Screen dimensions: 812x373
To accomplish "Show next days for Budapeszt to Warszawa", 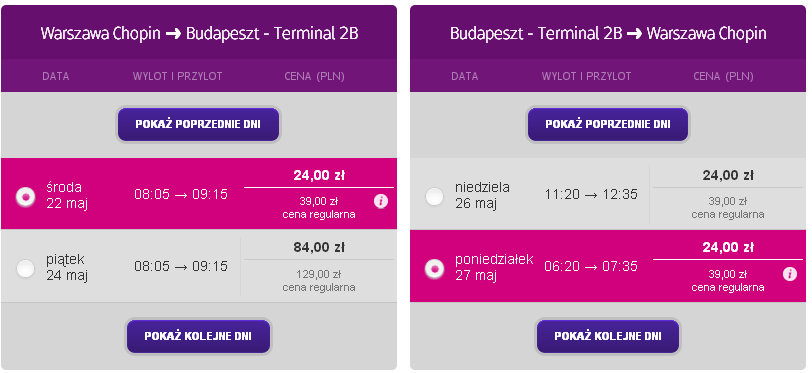I will pyautogui.click(x=608, y=336).
